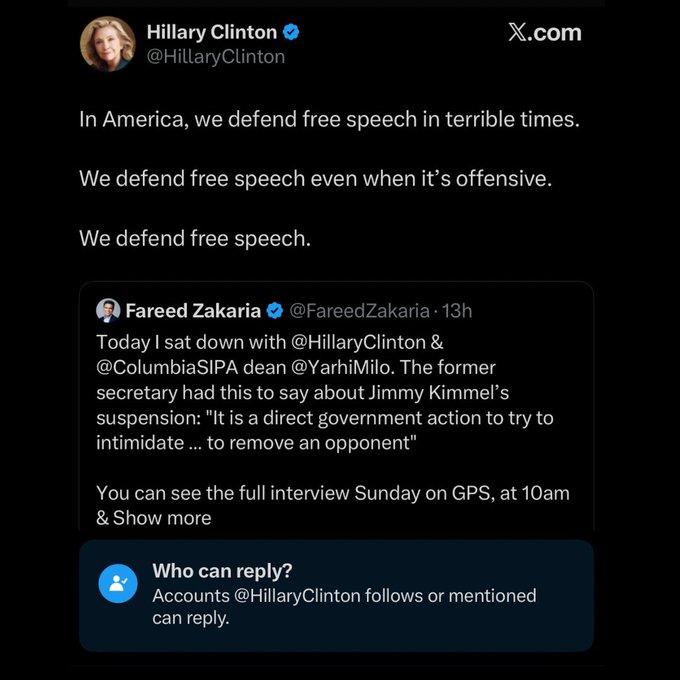Click the @FareedZakaria handle in quoted post
The width and height of the screenshot is (680, 680).
coord(359,310)
